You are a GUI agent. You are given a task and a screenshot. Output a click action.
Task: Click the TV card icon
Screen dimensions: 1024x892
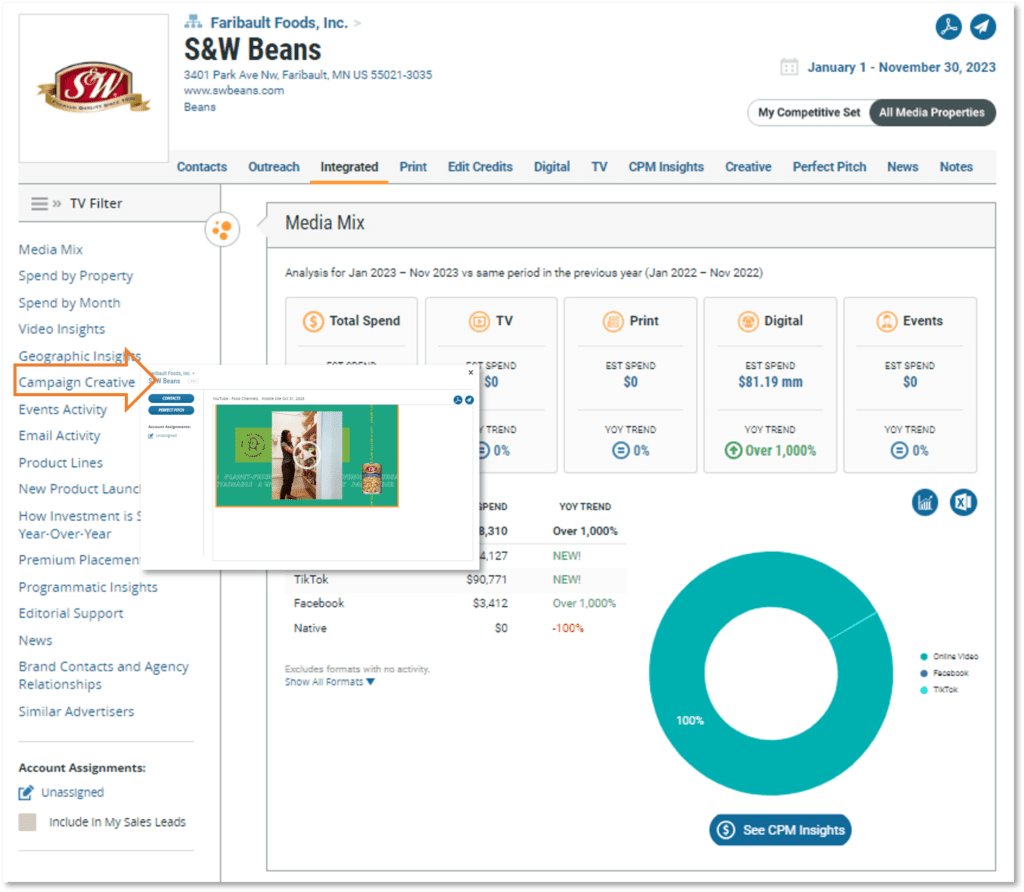click(479, 321)
